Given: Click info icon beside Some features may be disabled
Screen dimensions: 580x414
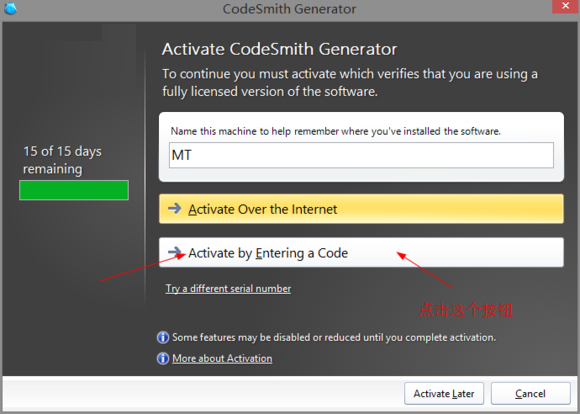Looking at the screenshot, I should (163, 337).
